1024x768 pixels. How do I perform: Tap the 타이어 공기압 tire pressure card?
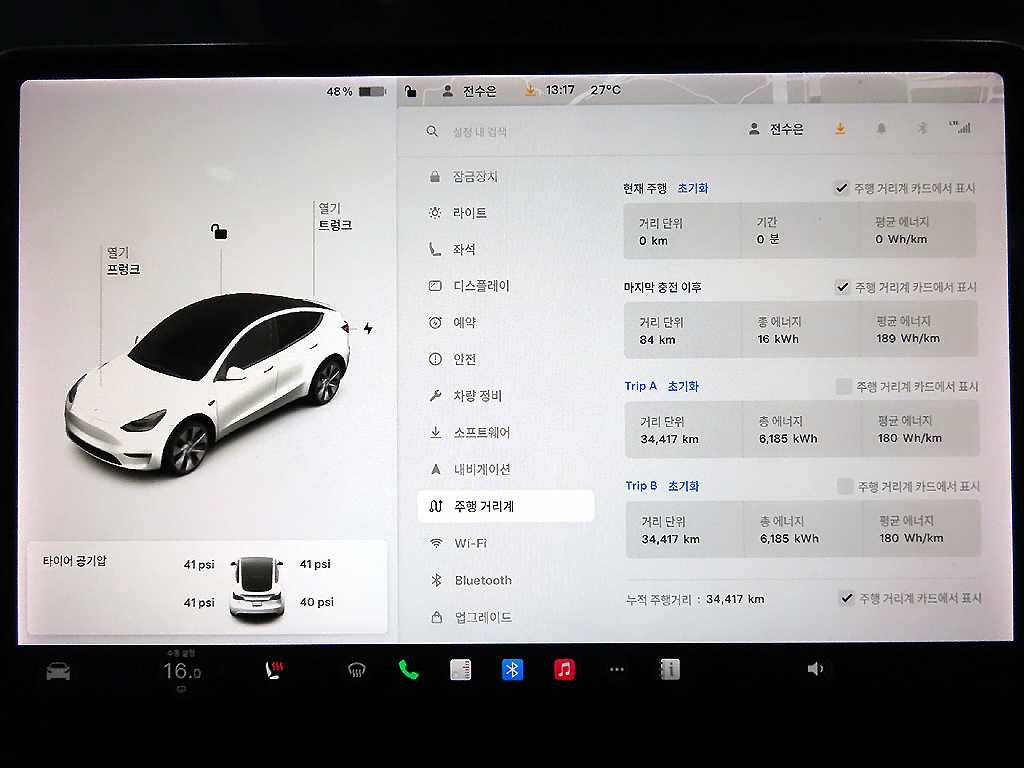207,587
